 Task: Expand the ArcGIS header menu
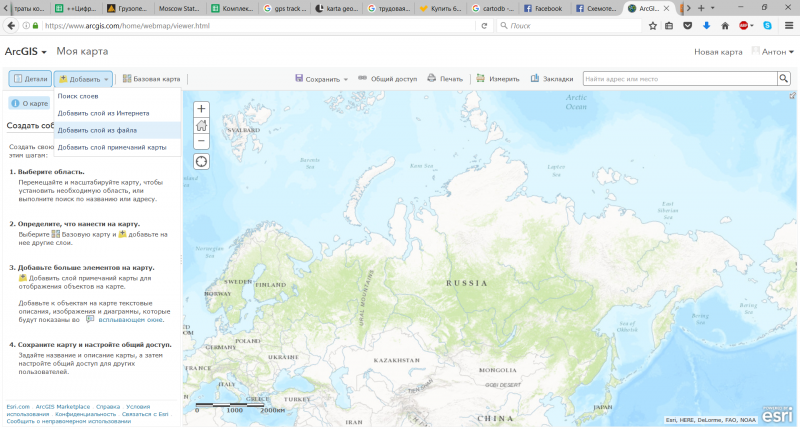(26, 50)
